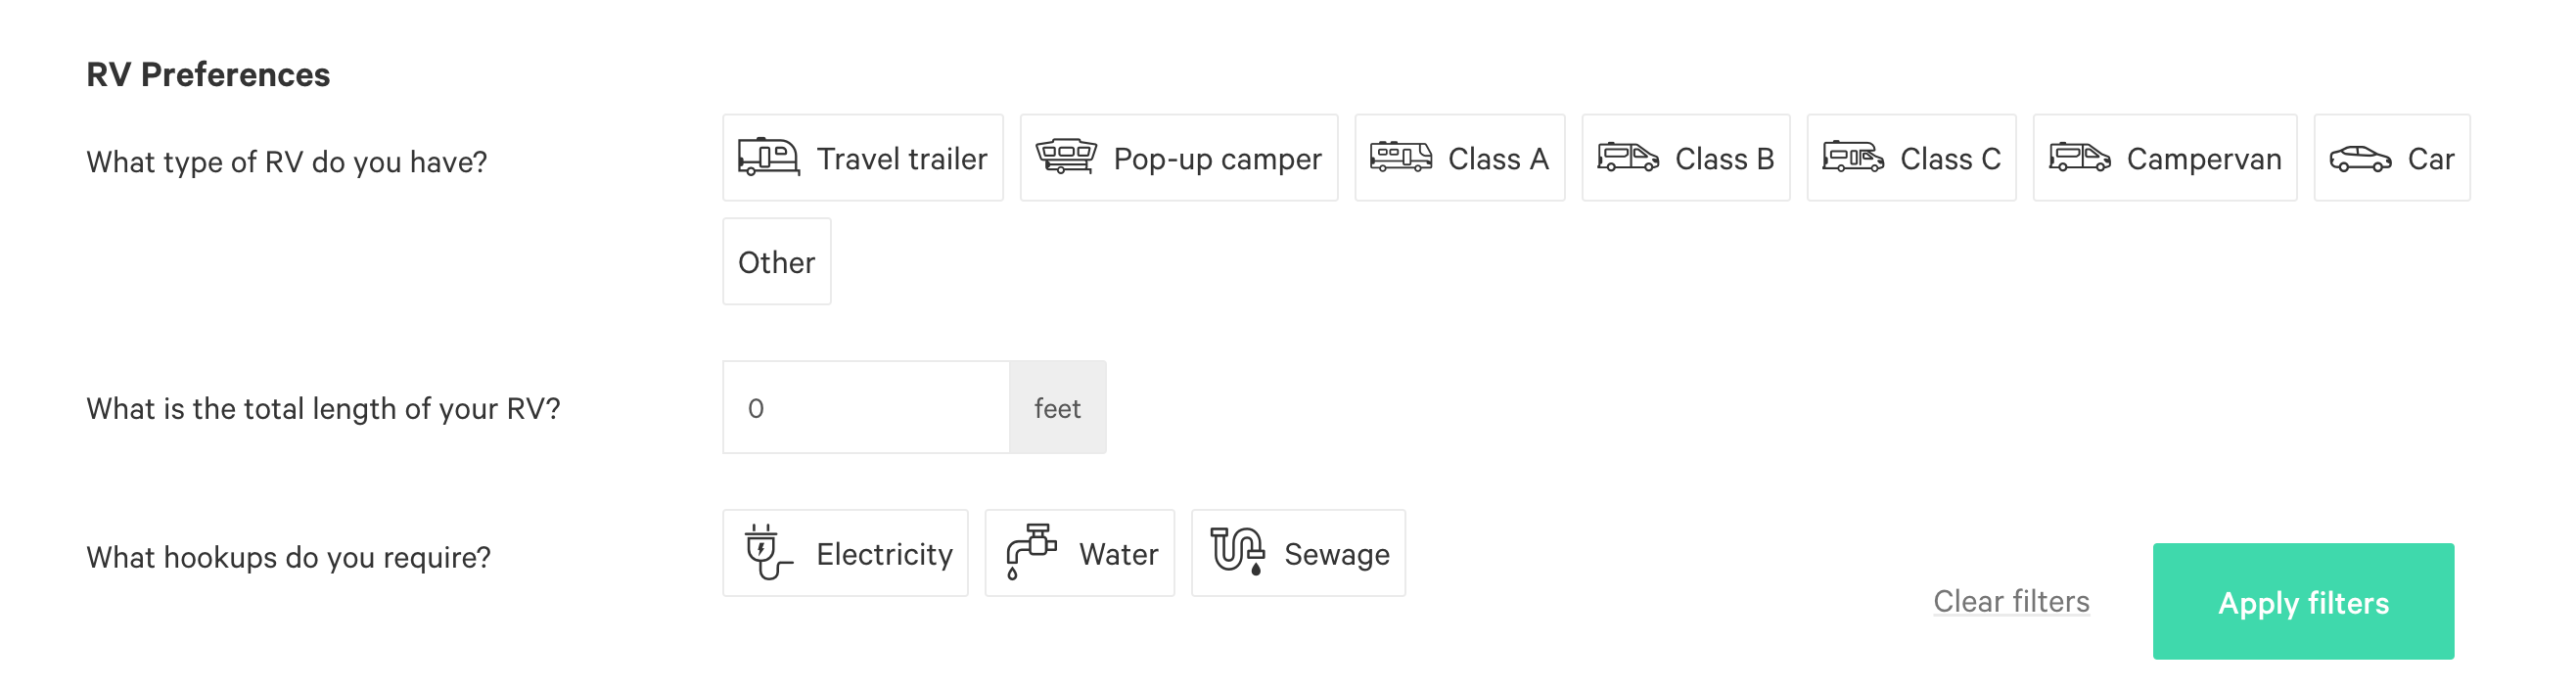Click the car icon
Viewport: 2576px width, 689px height.
(x=2360, y=159)
